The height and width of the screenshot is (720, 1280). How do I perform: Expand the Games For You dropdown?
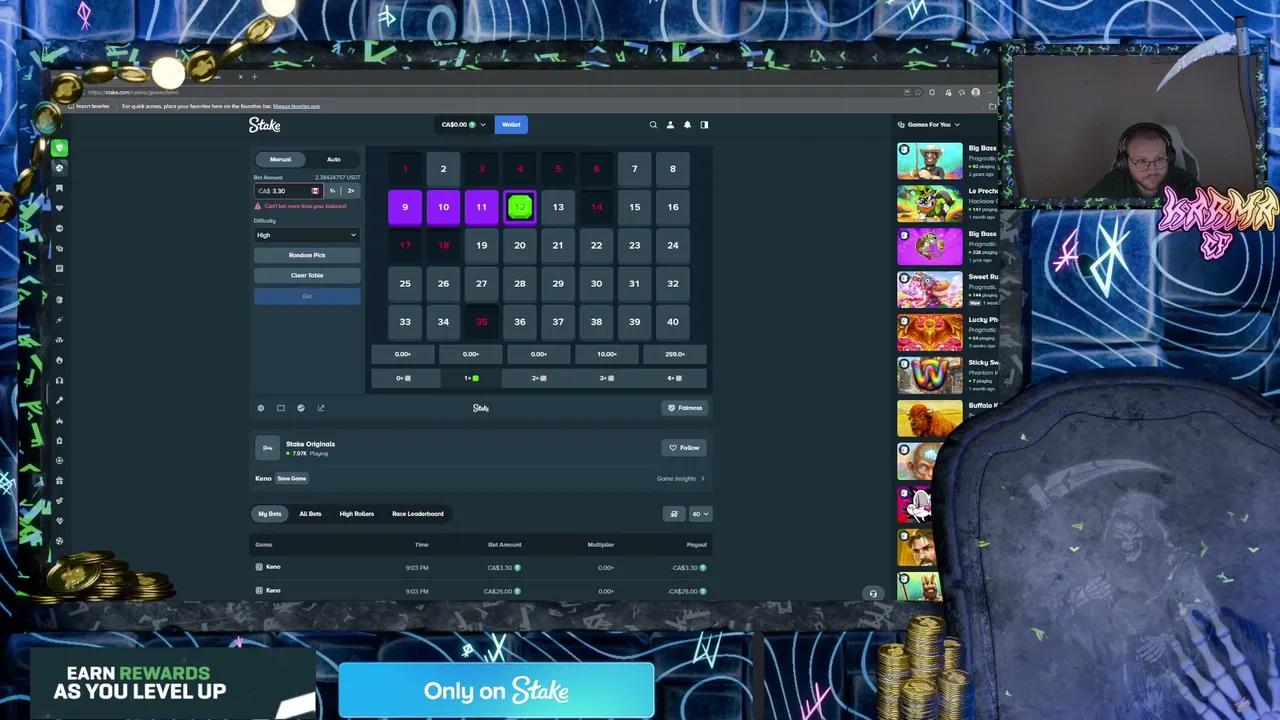[929, 125]
